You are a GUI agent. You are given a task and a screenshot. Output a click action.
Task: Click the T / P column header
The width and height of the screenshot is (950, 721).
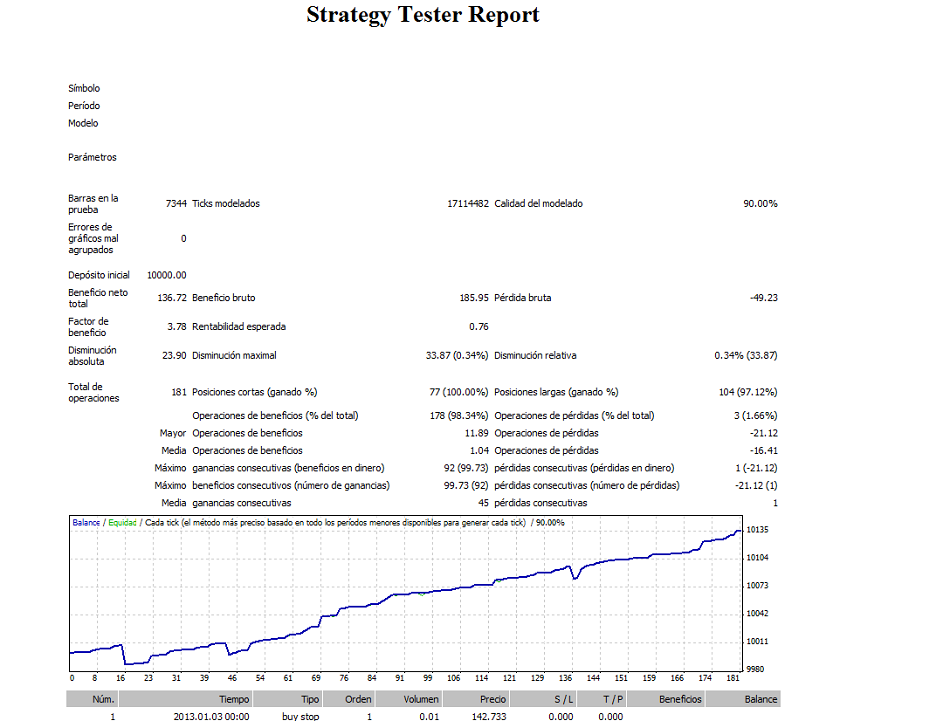(x=612, y=699)
